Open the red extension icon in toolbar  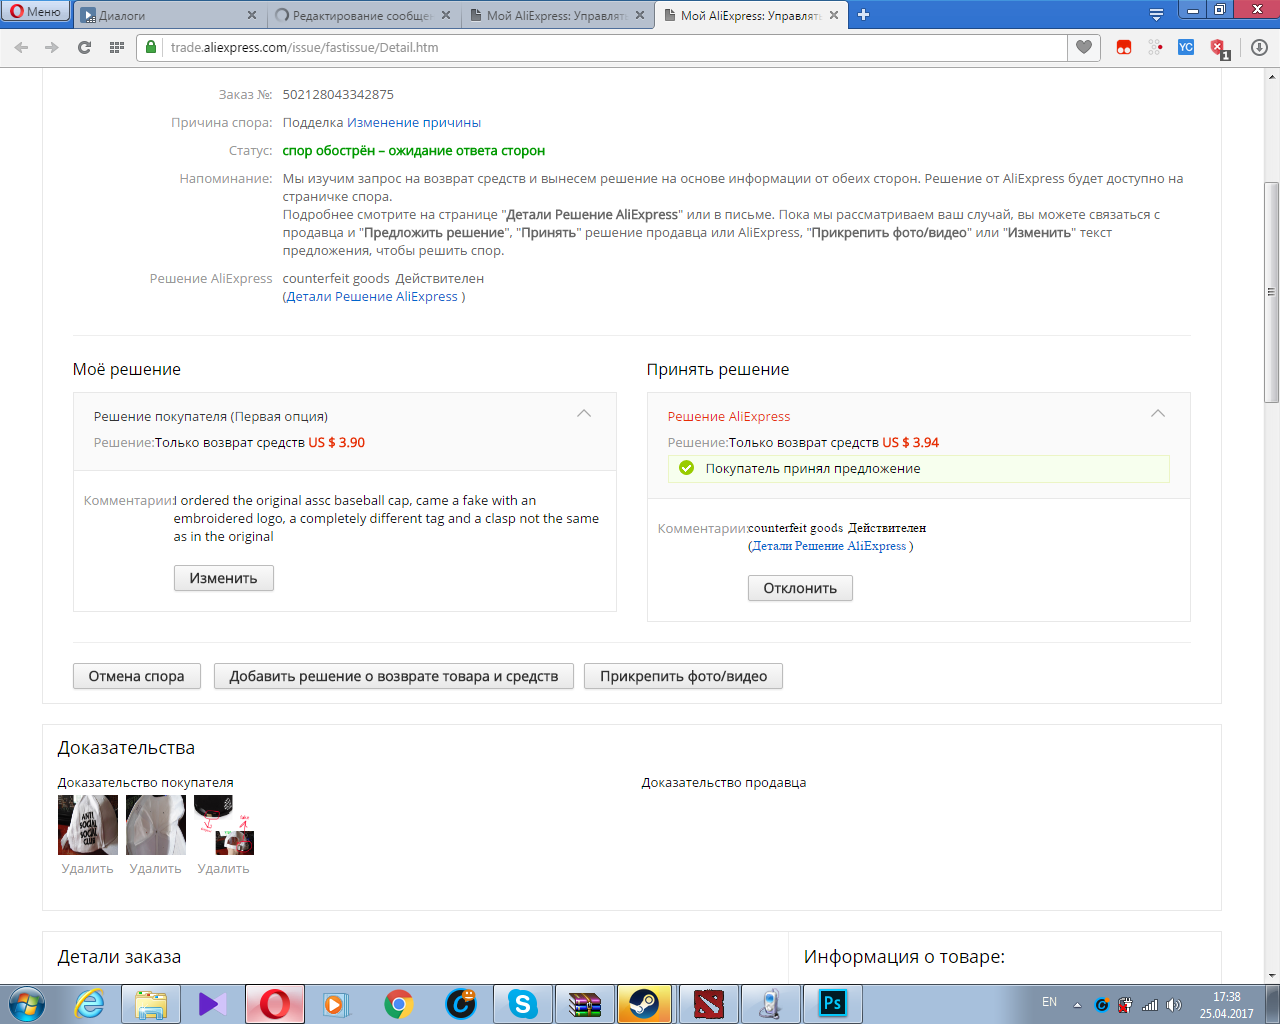(x=1124, y=47)
